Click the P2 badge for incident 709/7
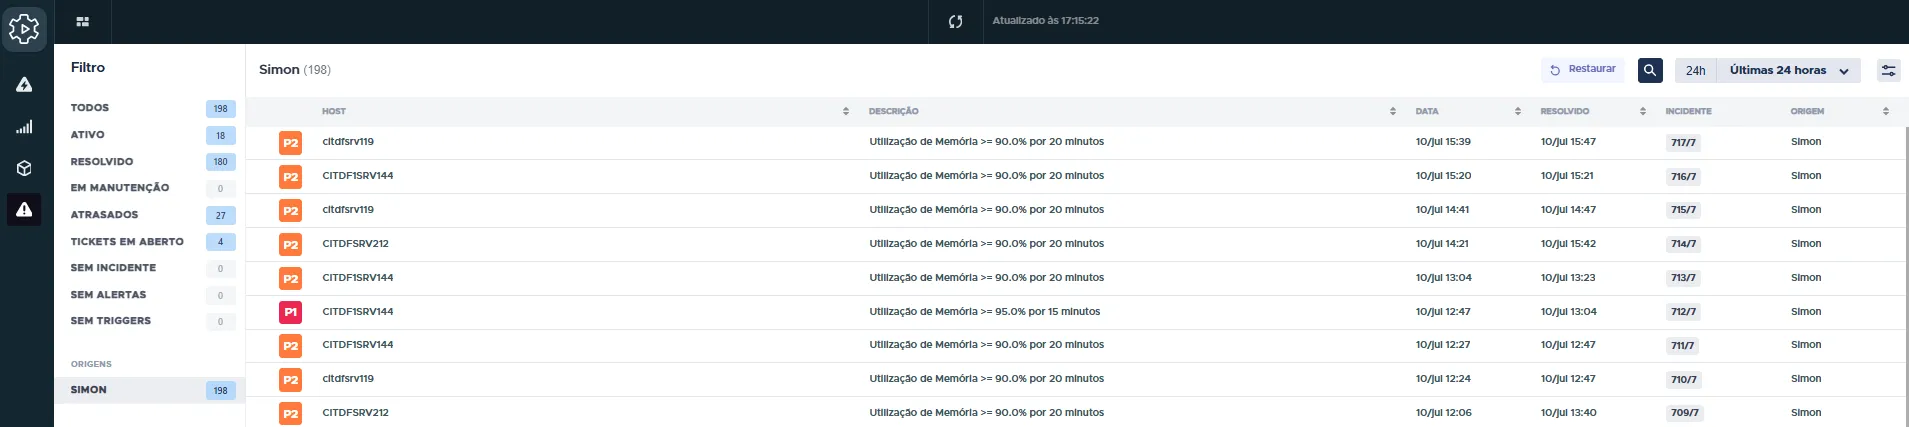This screenshot has height=427, width=1909. click(x=290, y=414)
